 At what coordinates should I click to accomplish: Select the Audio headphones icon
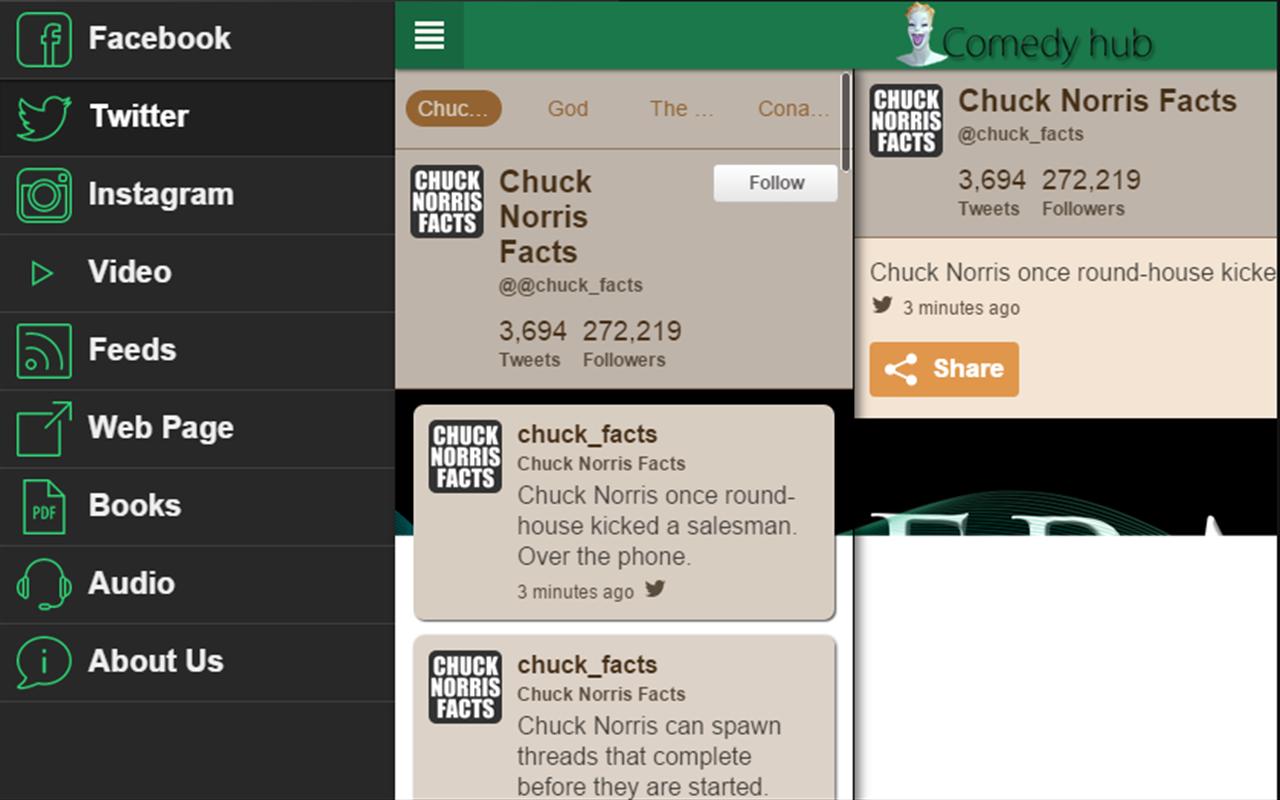tap(44, 584)
